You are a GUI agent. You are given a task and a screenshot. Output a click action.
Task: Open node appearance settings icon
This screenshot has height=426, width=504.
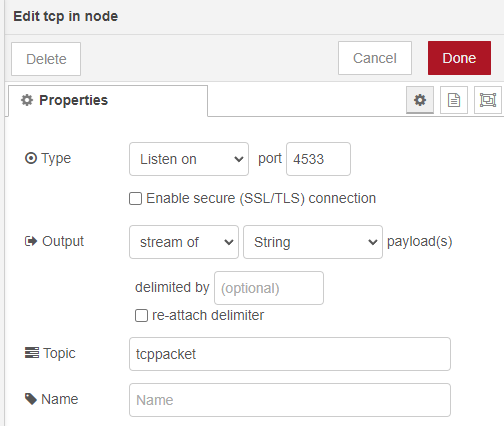click(x=488, y=100)
